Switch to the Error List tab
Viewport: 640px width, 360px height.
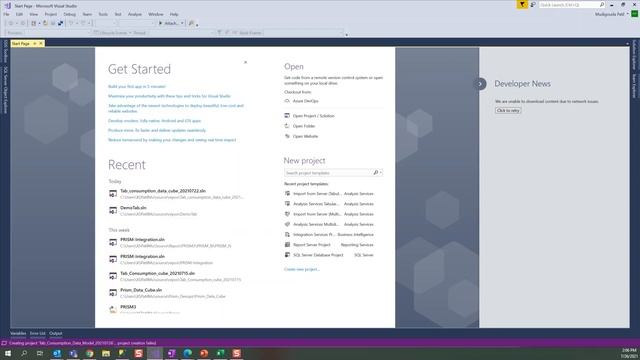38,333
